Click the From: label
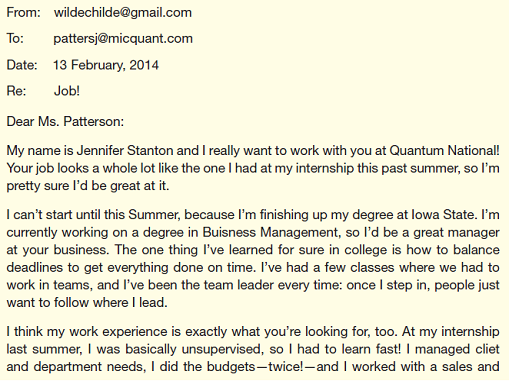This screenshot has width=509, height=381. (x=23, y=13)
